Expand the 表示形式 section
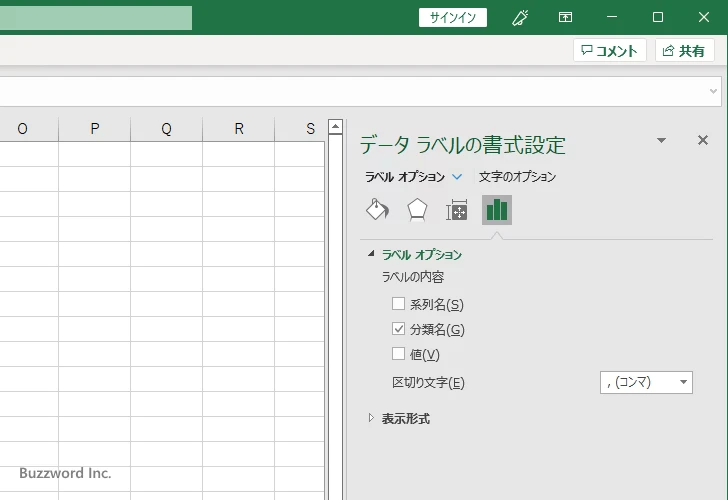728x500 pixels. [x=370, y=418]
